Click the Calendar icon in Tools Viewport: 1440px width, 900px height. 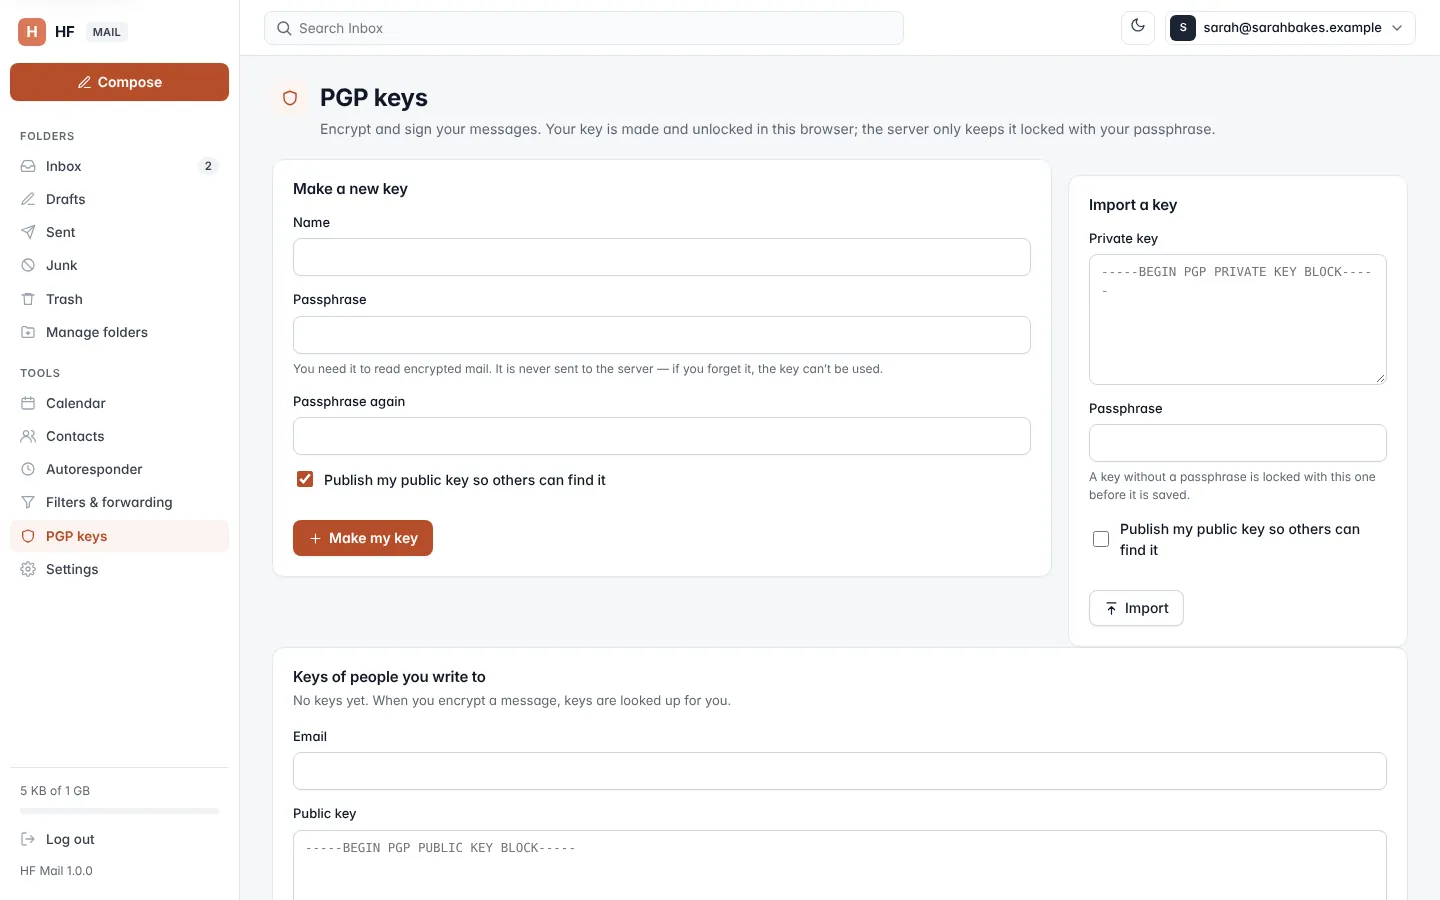tap(28, 403)
